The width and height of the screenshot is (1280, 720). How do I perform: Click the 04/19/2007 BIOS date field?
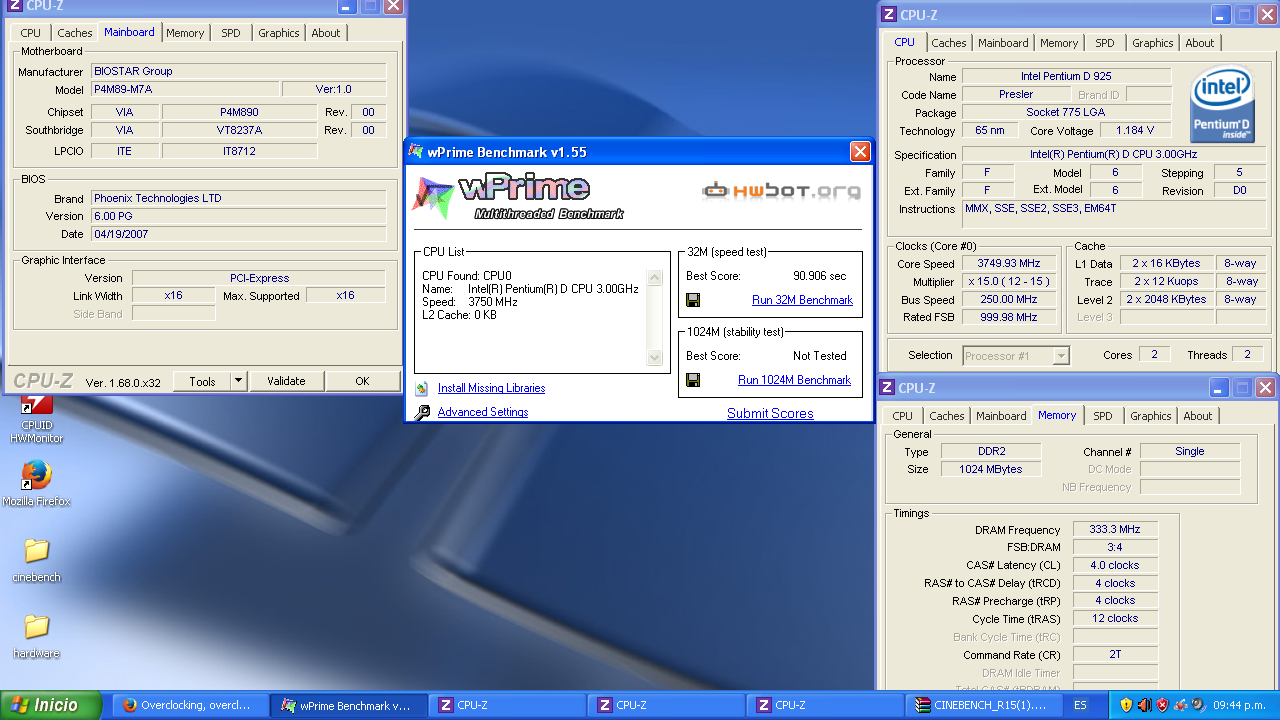click(238, 234)
